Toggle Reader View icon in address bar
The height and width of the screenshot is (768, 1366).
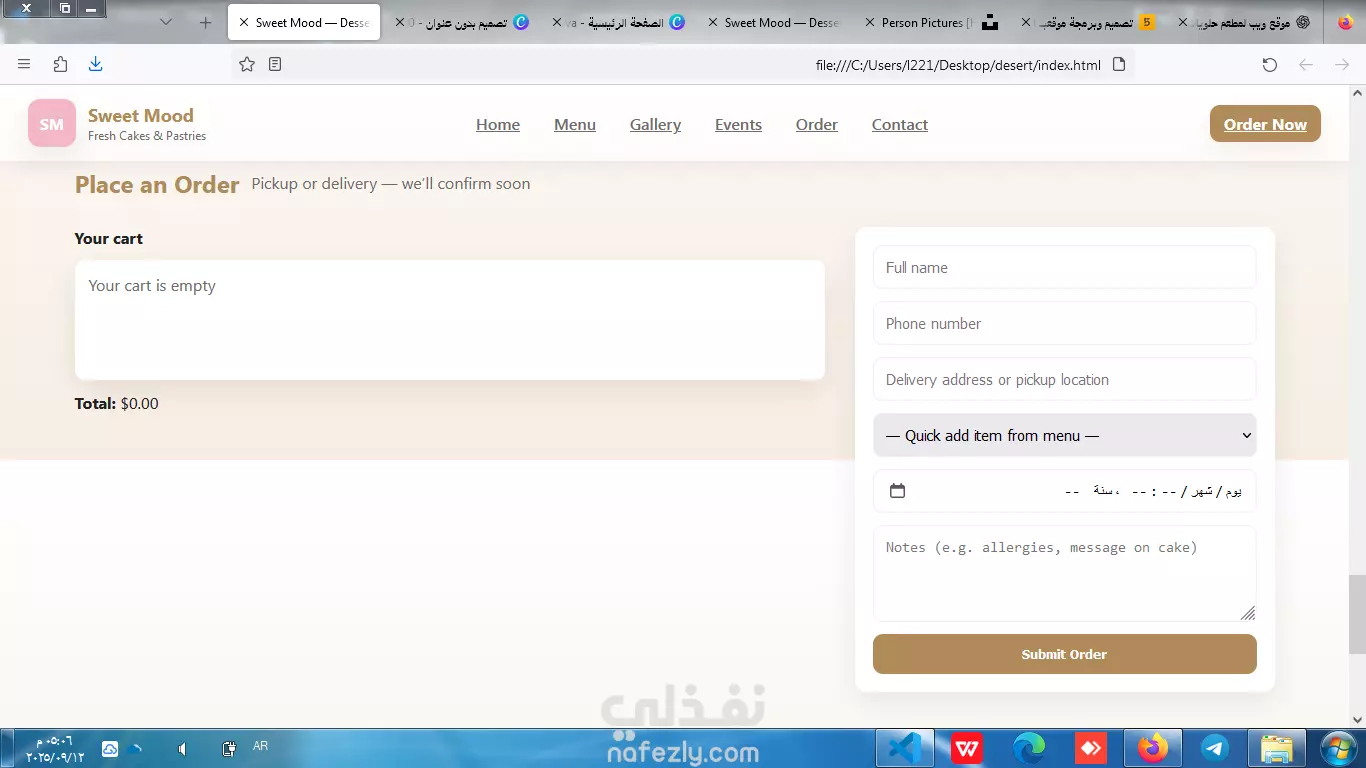pos(275,65)
